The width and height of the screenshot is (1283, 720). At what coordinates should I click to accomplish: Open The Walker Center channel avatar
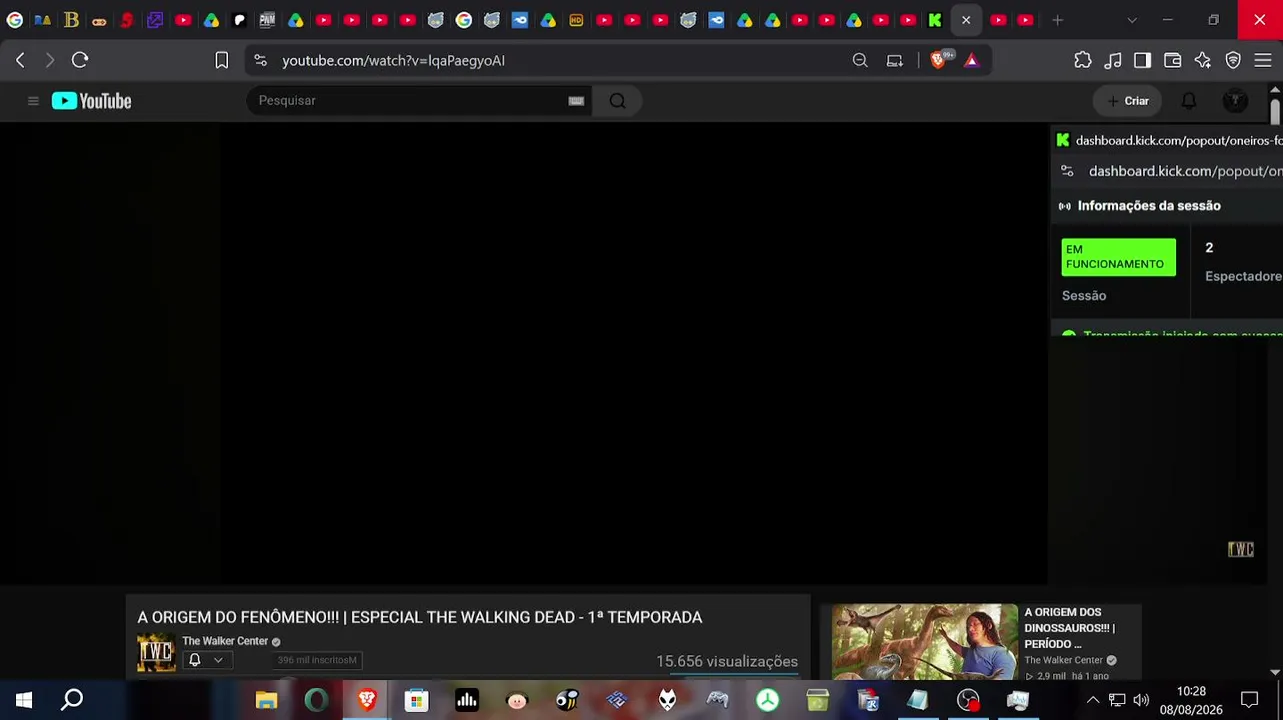(156, 653)
